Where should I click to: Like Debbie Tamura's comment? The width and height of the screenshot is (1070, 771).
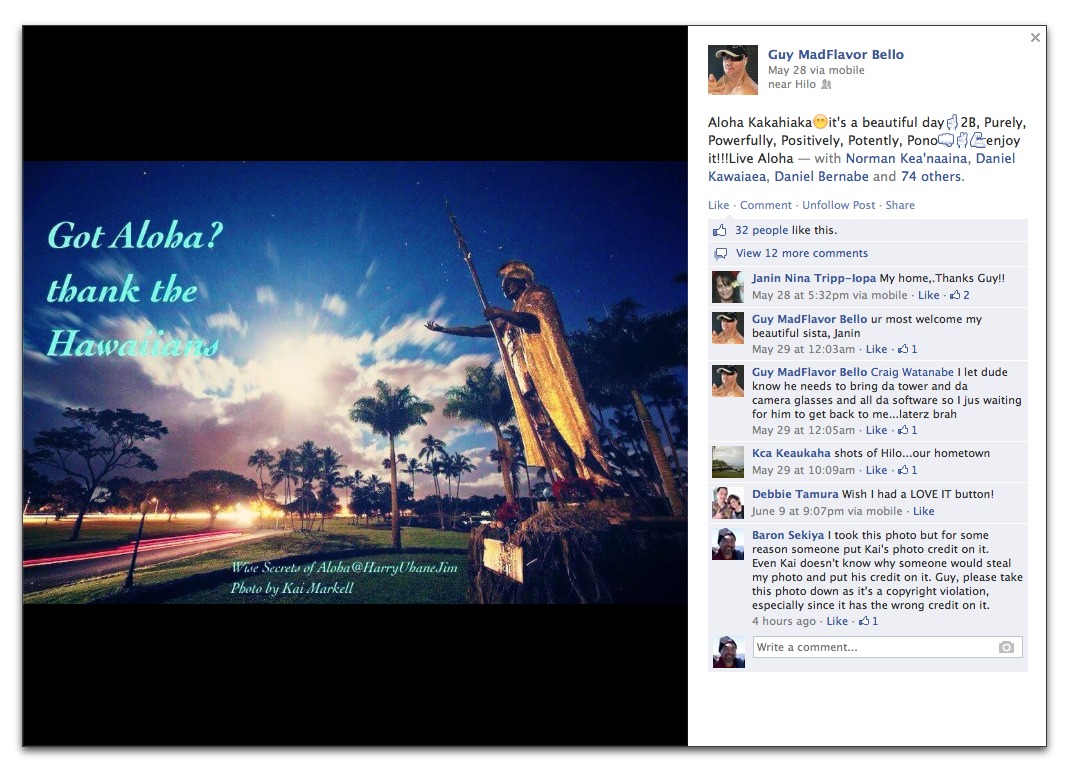coord(923,512)
